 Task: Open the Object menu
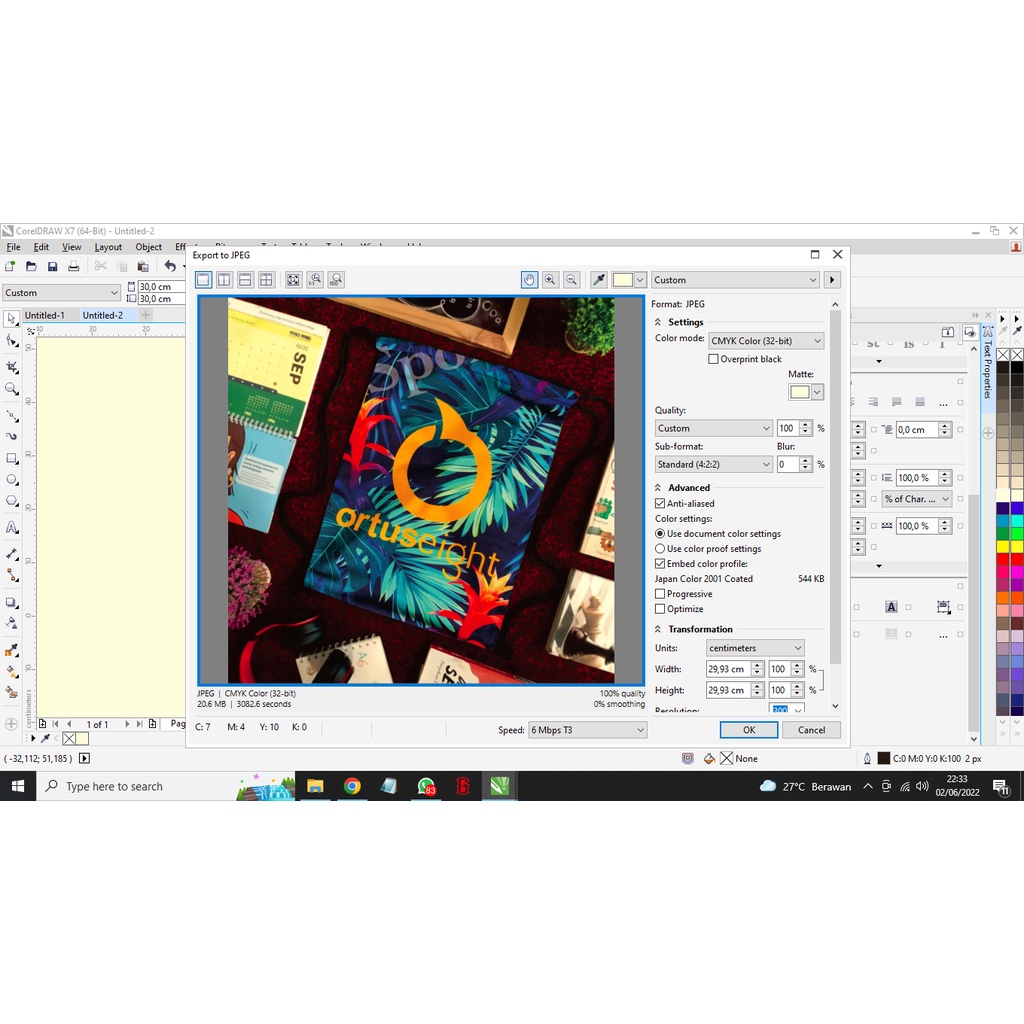coord(148,247)
